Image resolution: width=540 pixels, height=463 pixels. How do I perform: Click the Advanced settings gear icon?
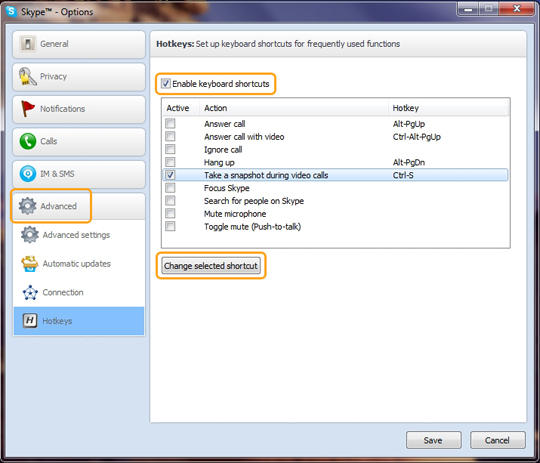coord(30,235)
